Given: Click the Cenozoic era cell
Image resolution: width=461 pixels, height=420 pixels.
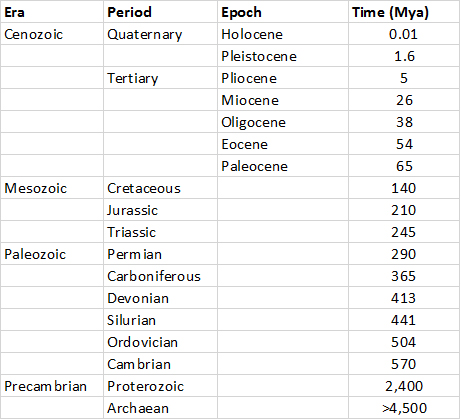Looking at the screenshot, I should [x=52, y=34].
